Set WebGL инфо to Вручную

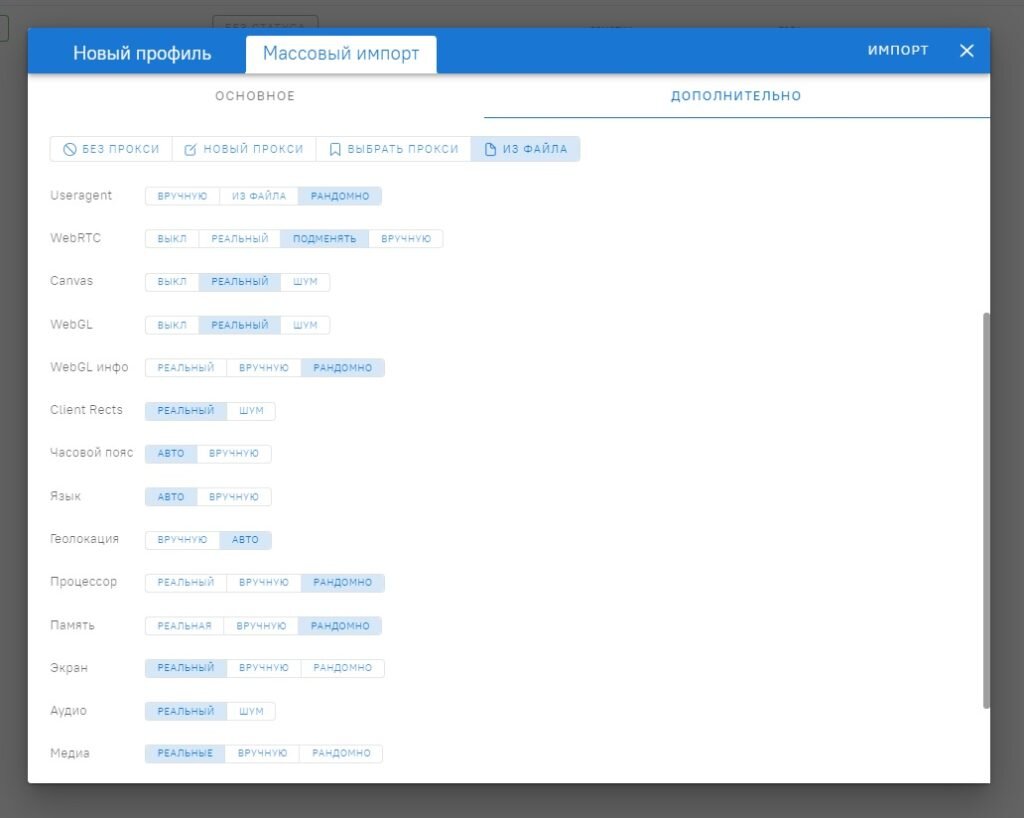pyautogui.click(x=264, y=368)
